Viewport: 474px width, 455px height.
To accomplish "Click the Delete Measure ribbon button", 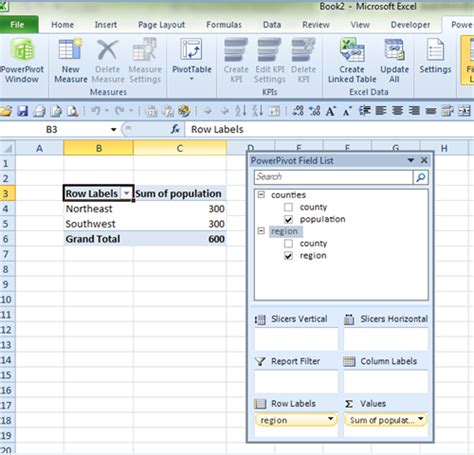I will pos(108,61).
